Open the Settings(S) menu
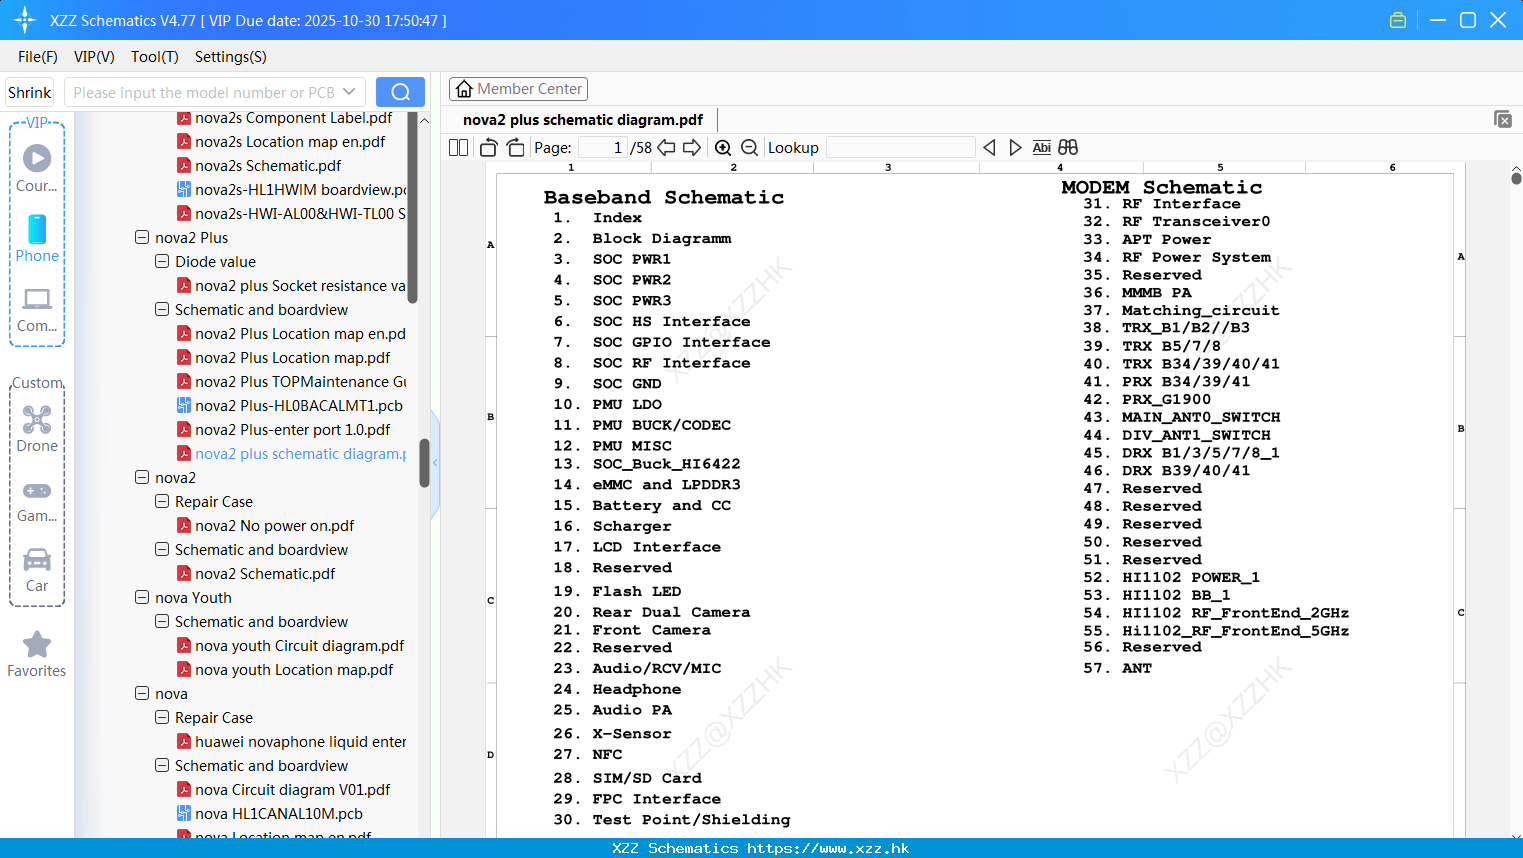This screenshot has height=858, width=1523. [x=231, y=57]
